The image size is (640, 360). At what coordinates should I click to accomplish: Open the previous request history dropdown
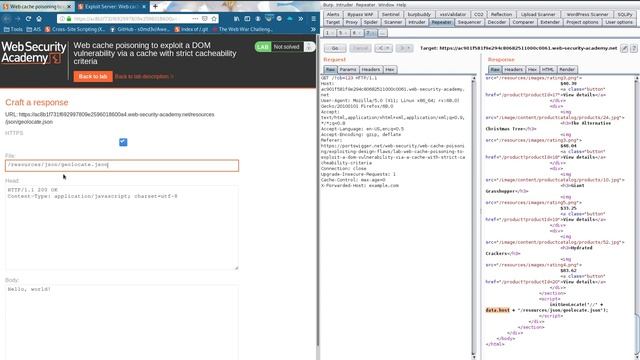(384, 48)
